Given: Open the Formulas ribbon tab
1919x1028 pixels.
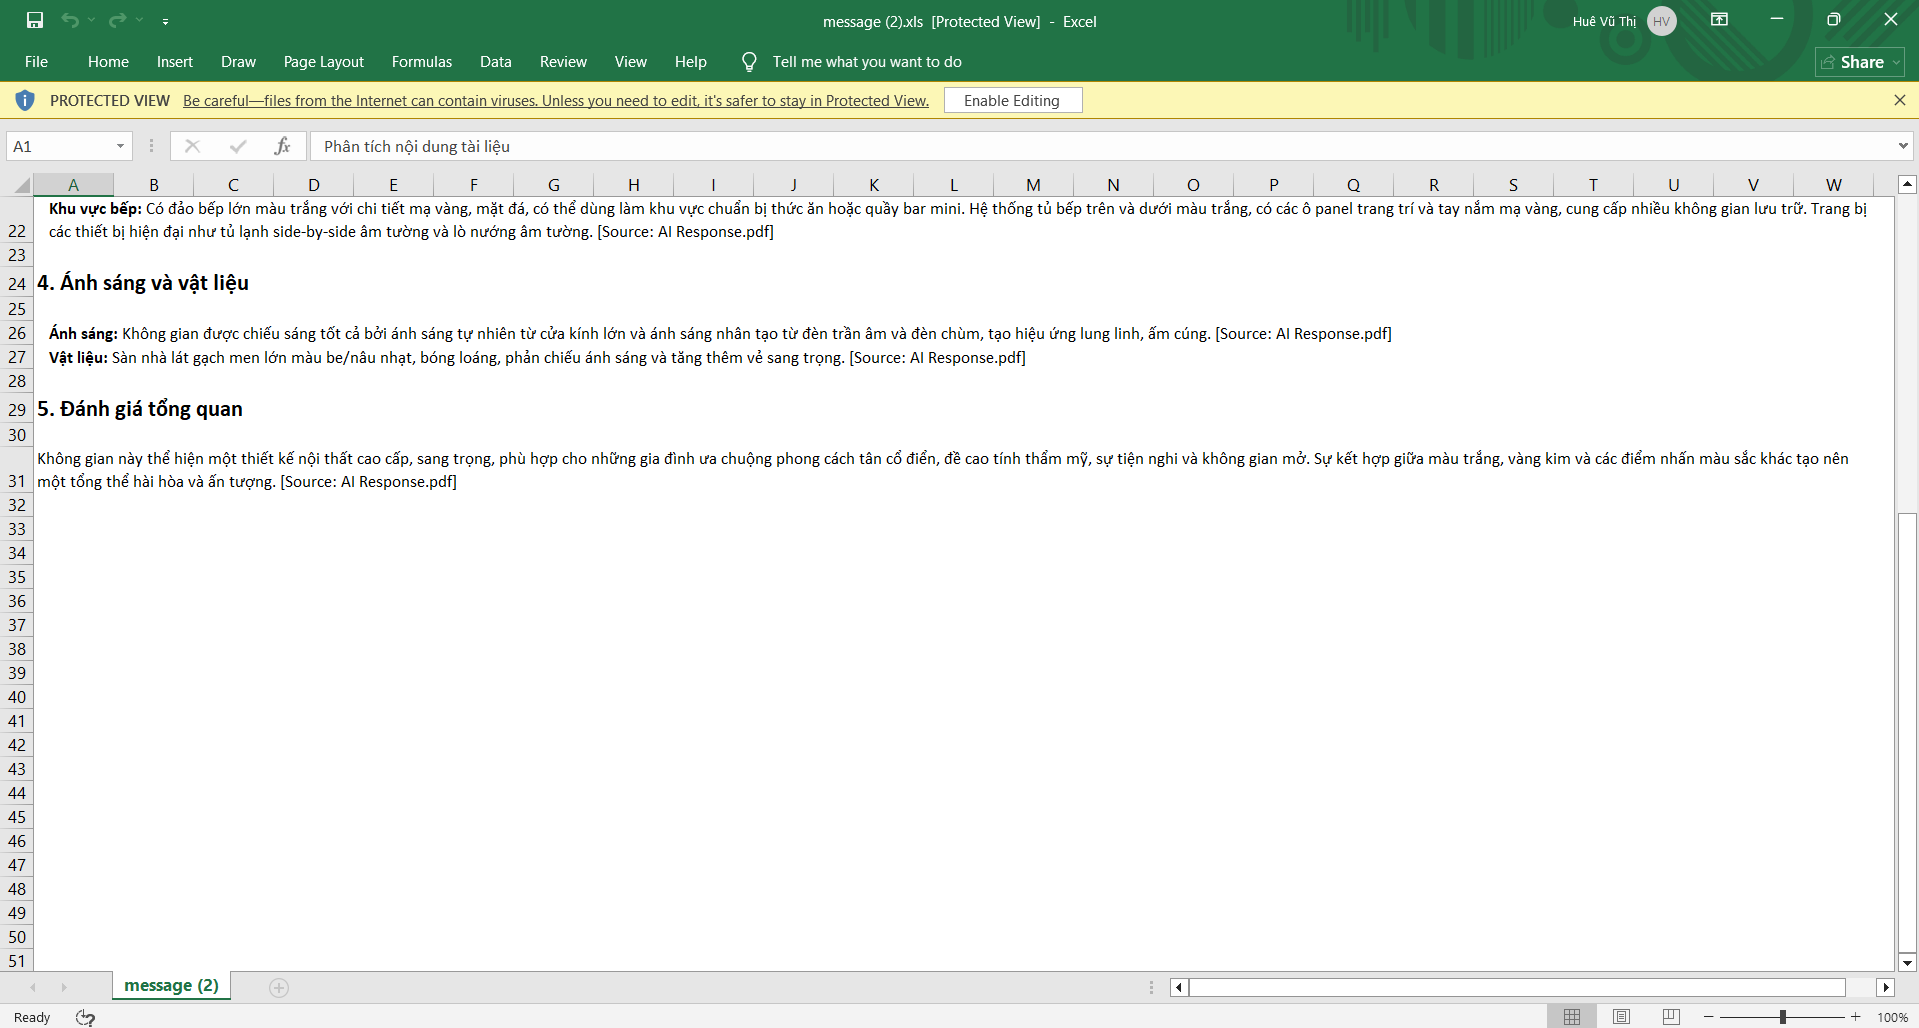Looking at the screenshot, I should click(x=421, y=62).
